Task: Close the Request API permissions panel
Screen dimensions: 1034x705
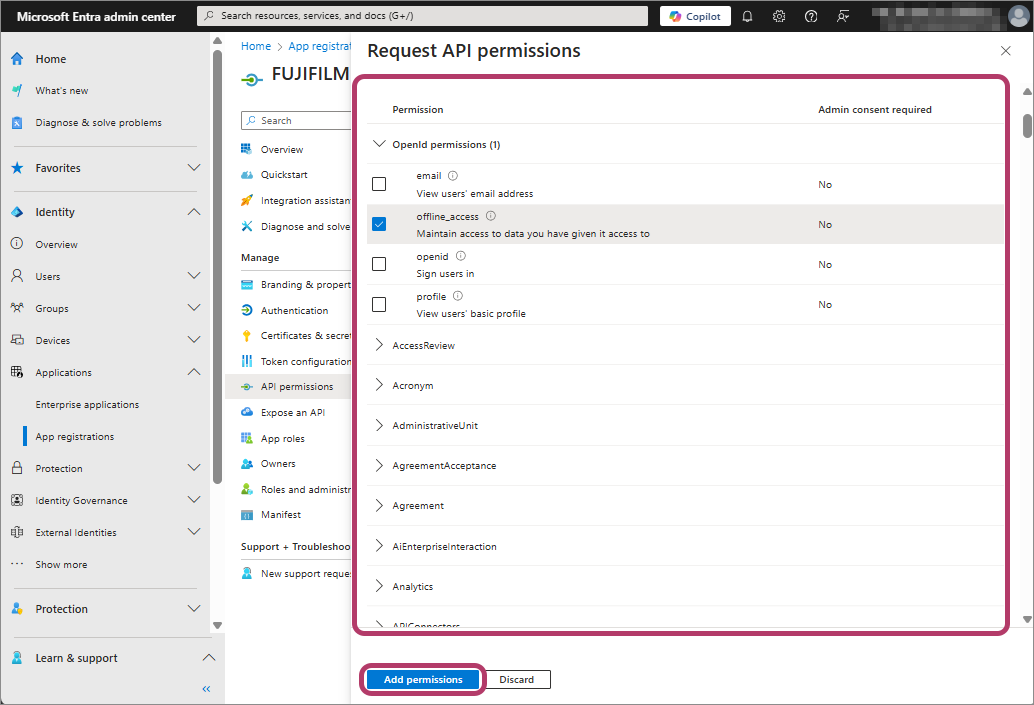Action: click(x=1006, y=51)
